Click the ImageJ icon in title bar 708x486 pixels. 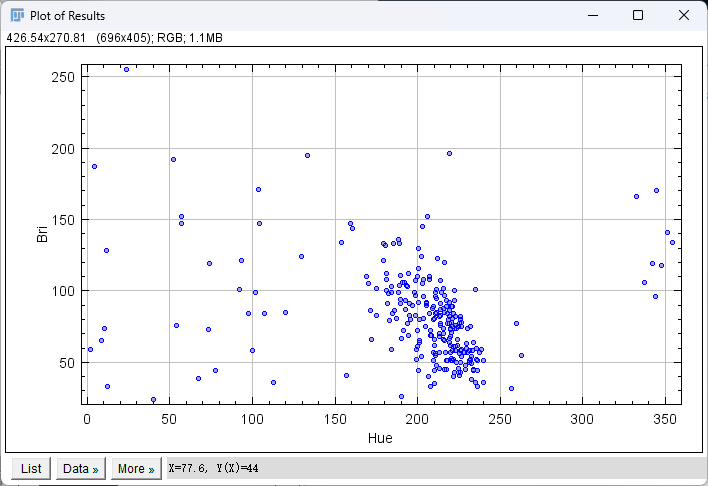coord(17,15)
